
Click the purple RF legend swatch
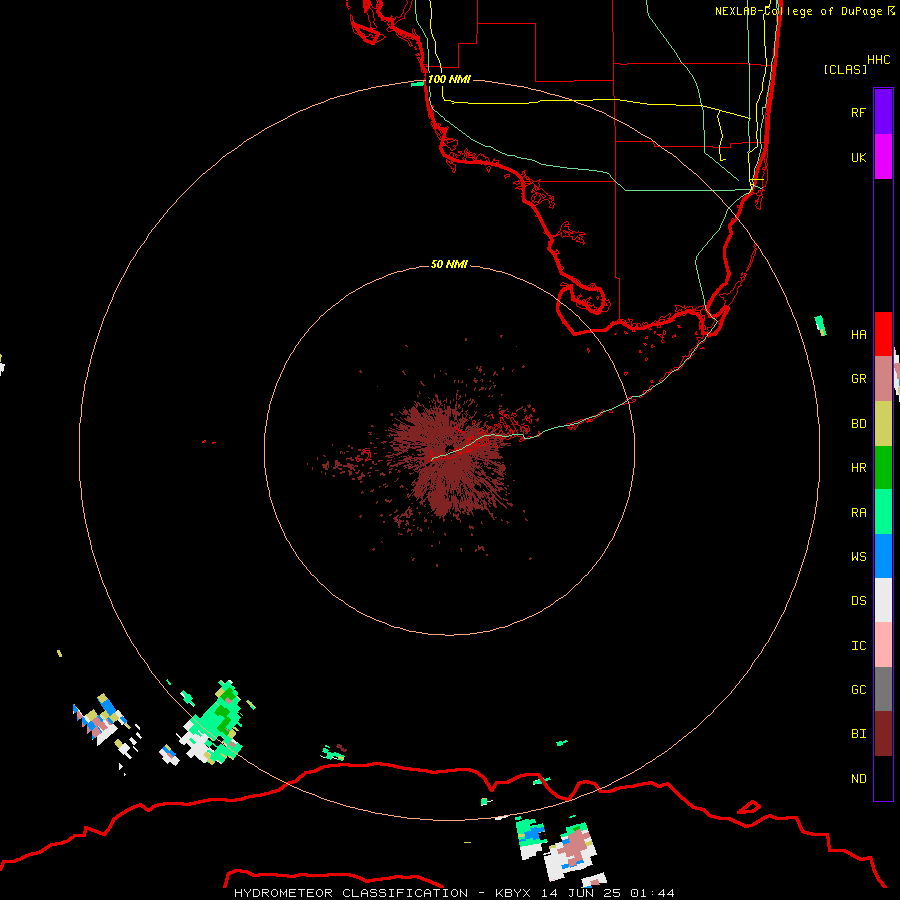click(x=883, y=112)
